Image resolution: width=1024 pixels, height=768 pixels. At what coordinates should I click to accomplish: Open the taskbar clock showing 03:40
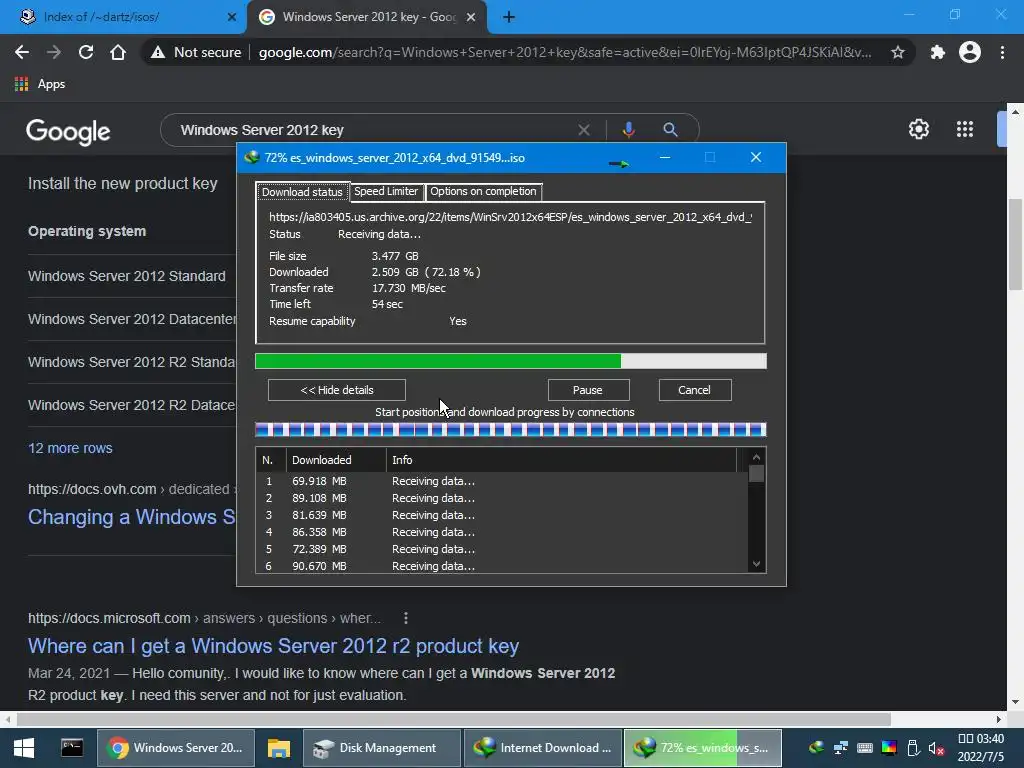tap(980, 748)
